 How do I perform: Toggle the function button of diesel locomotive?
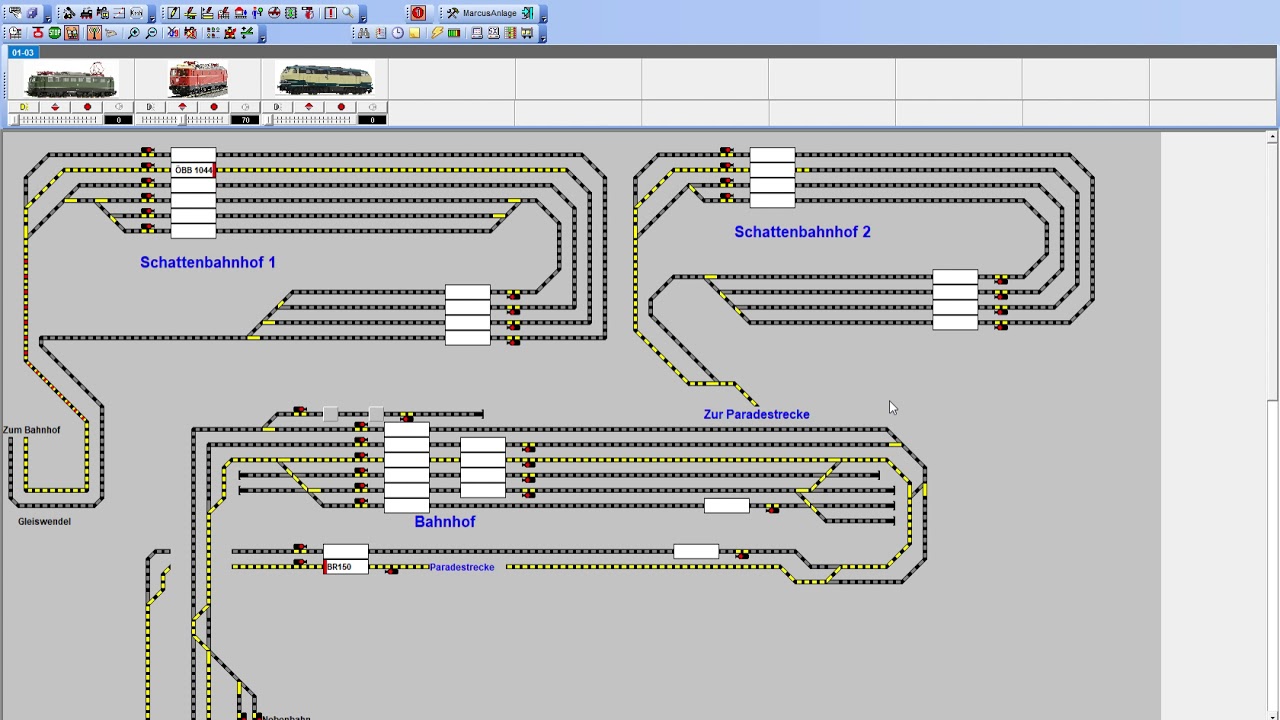pyautogui.click(x=372, y=107)
